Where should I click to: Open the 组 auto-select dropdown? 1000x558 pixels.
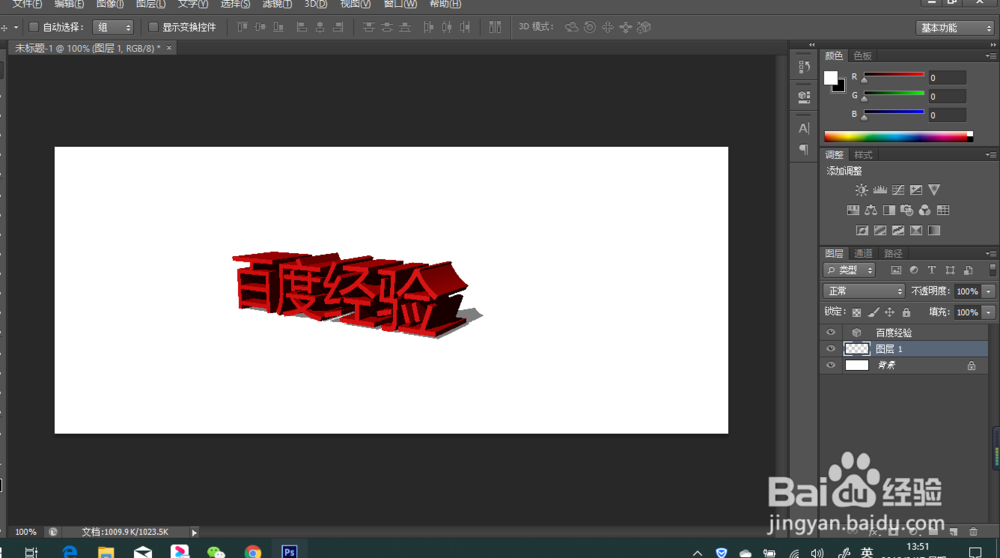pyautogui.click(x=113, y=27)
